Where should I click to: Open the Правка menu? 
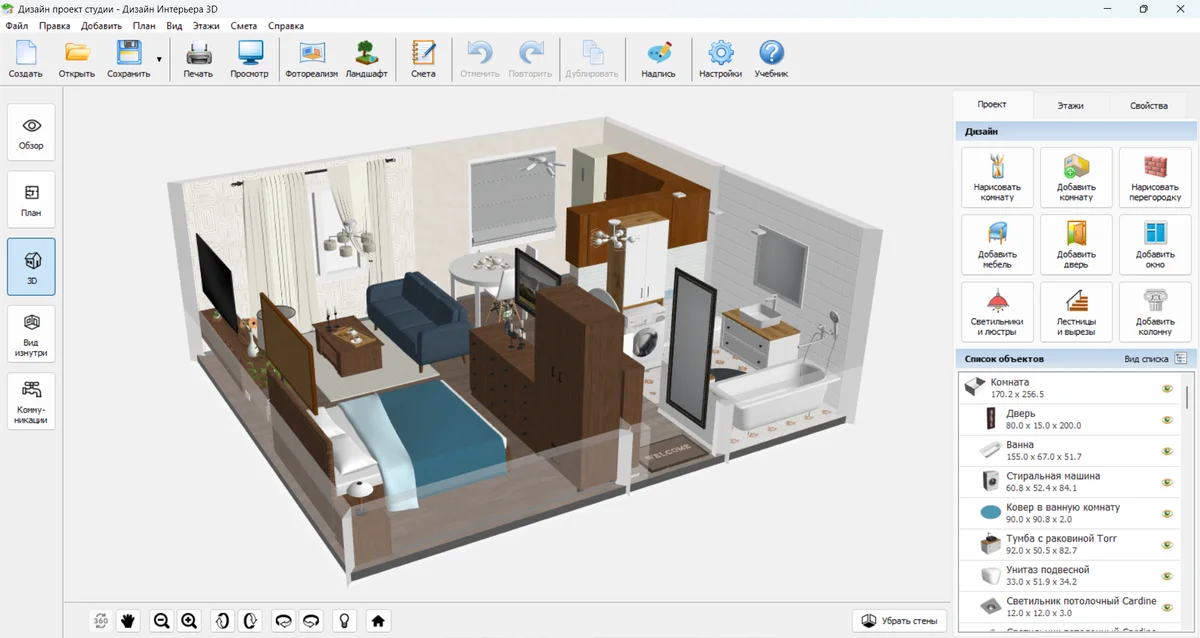tap(54, 25)
